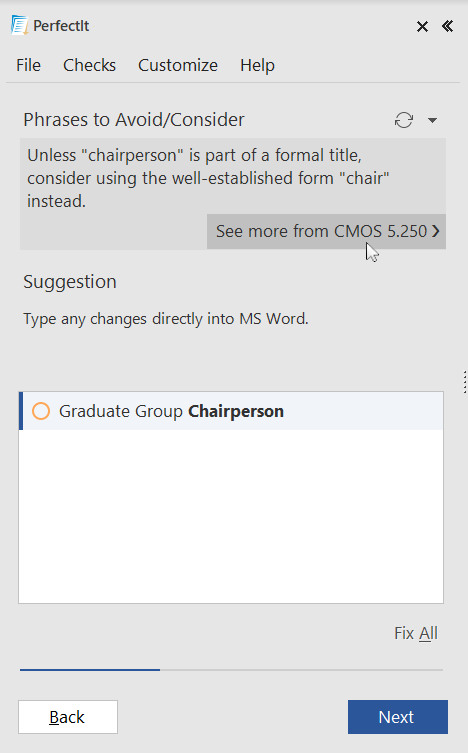Open the File menu

point(28,65)
